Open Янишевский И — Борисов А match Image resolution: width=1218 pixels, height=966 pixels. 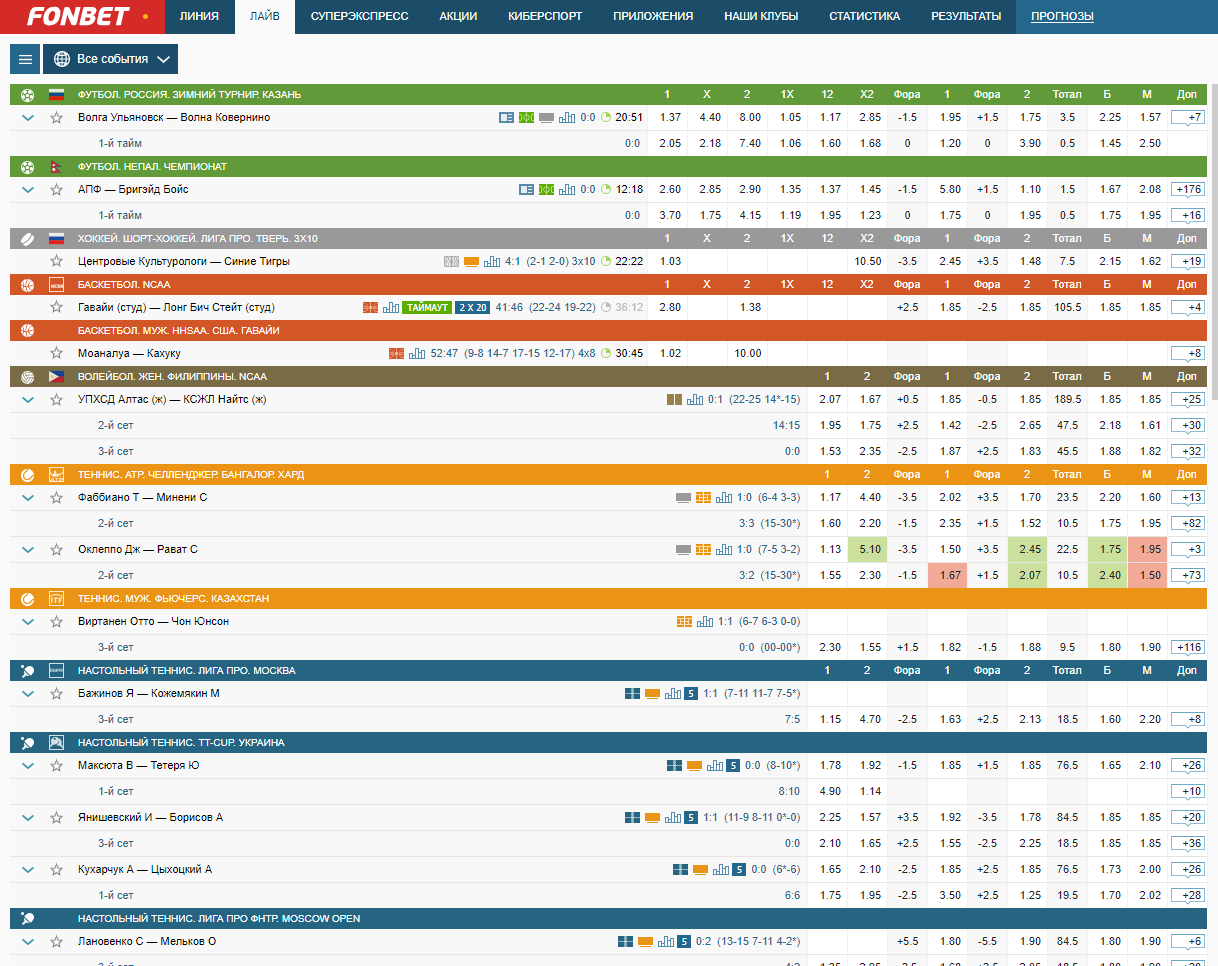[150, 818]
